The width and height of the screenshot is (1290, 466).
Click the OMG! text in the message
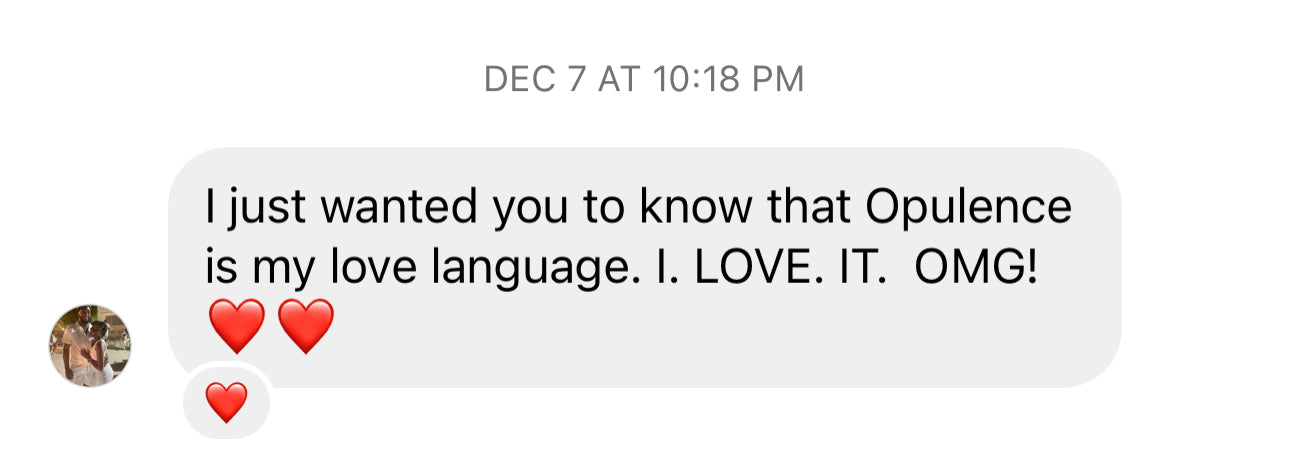pyautogui.click(x=973, y=269)
